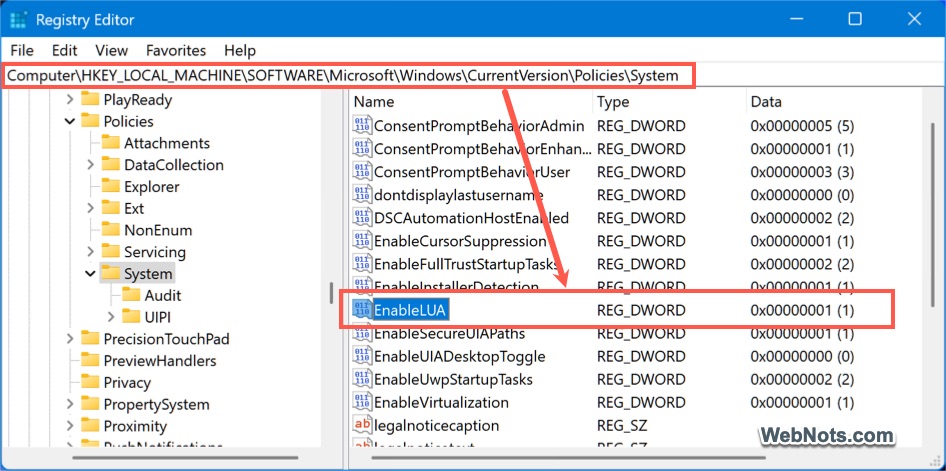Viewport: 946px width, 471px height.
Task: Expand the PropertySystem key
Action: (70, 404)
